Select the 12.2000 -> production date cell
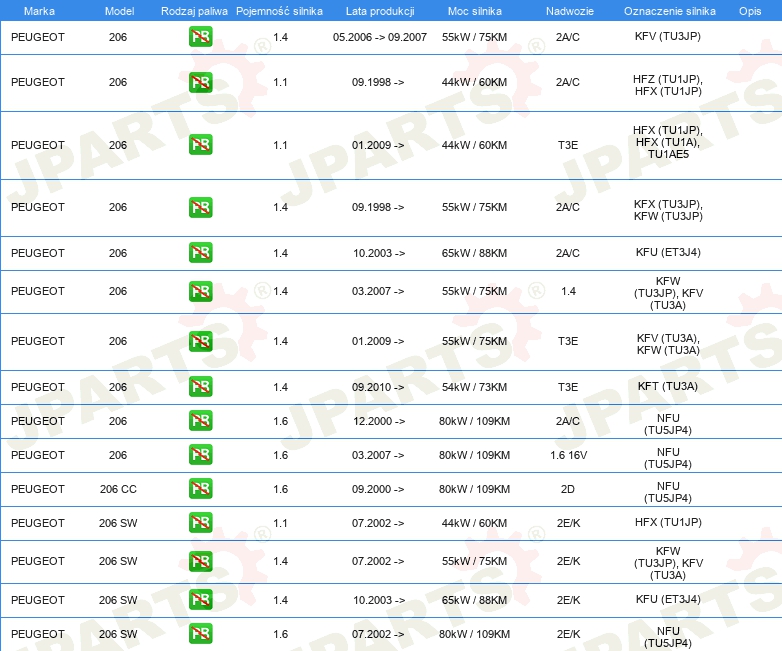Viewport: 782px width, 651px height. click(x=379, y=421)
